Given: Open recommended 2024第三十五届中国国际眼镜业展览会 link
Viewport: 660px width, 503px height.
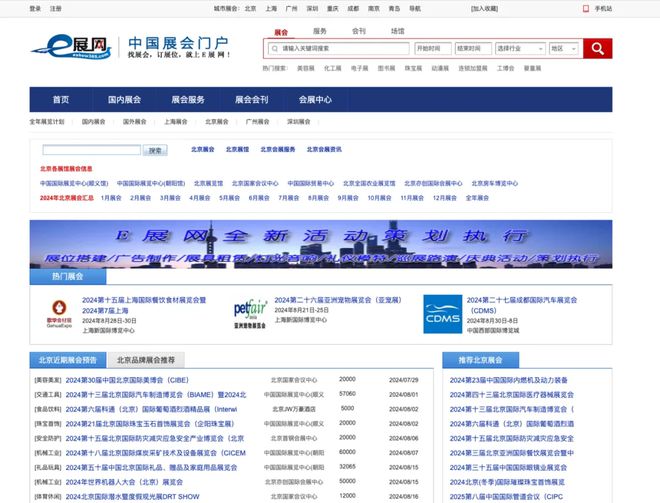Looking at the screenshot, I should (508, 468).
